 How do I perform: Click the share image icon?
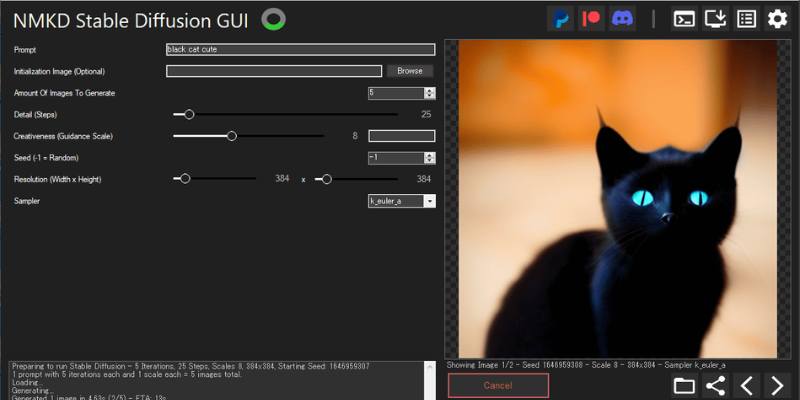pos(715,386)
